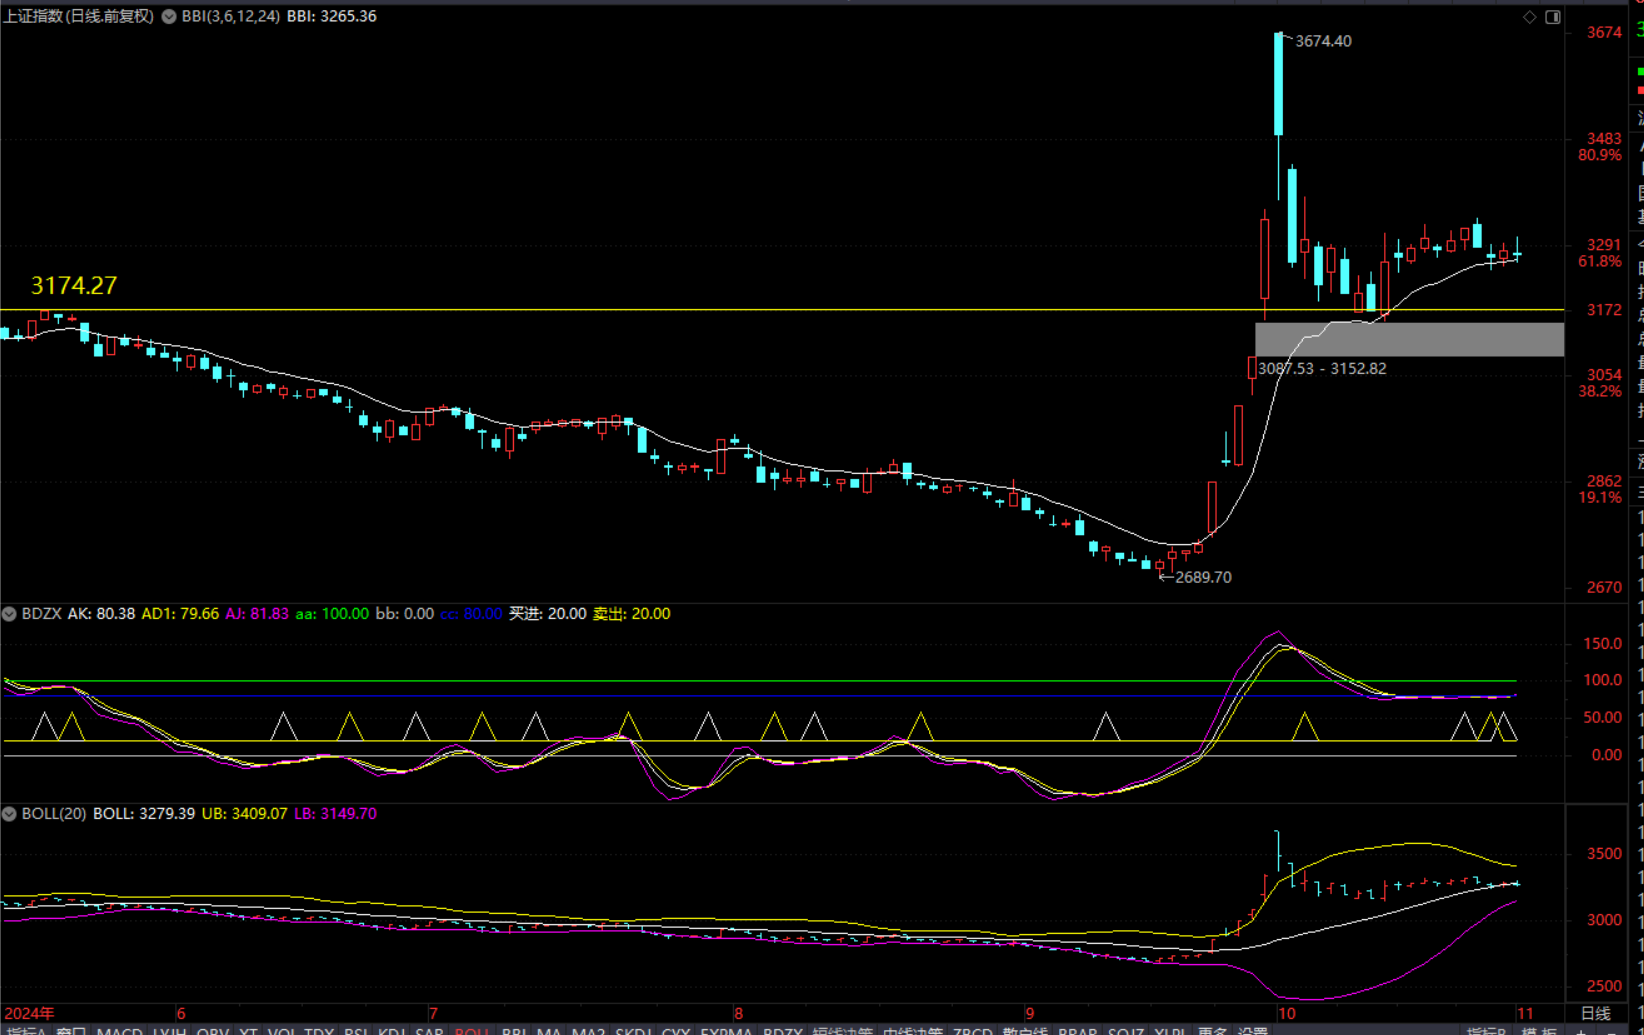Open the BOLL(20) indicator dropdown arrow

point(9,814)
